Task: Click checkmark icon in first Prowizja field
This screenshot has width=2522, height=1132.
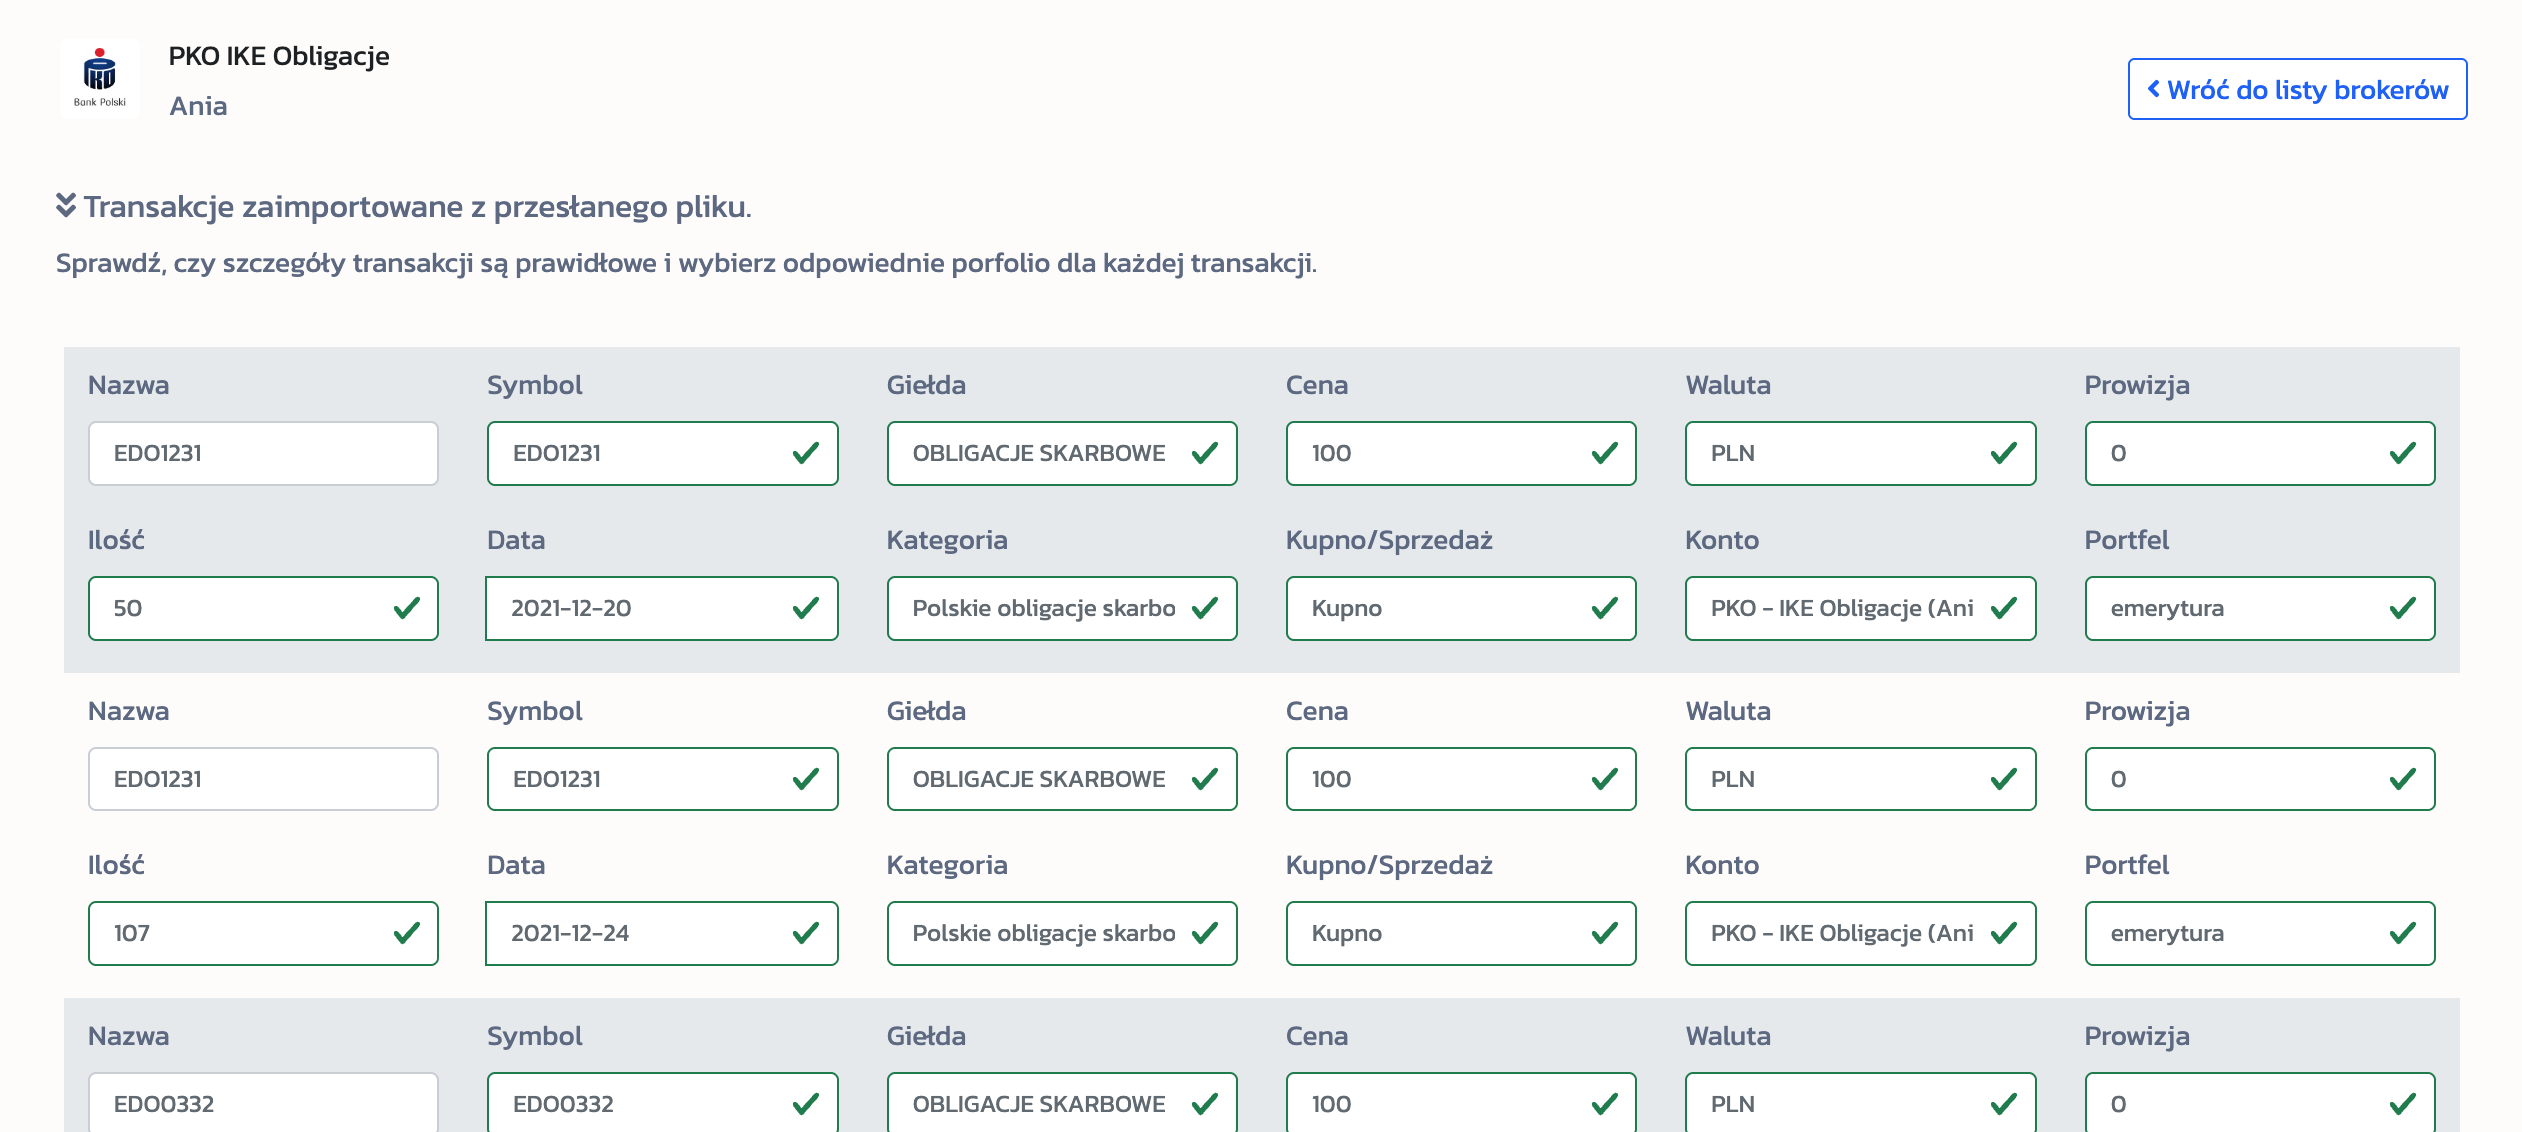Action: (2402, 454)
